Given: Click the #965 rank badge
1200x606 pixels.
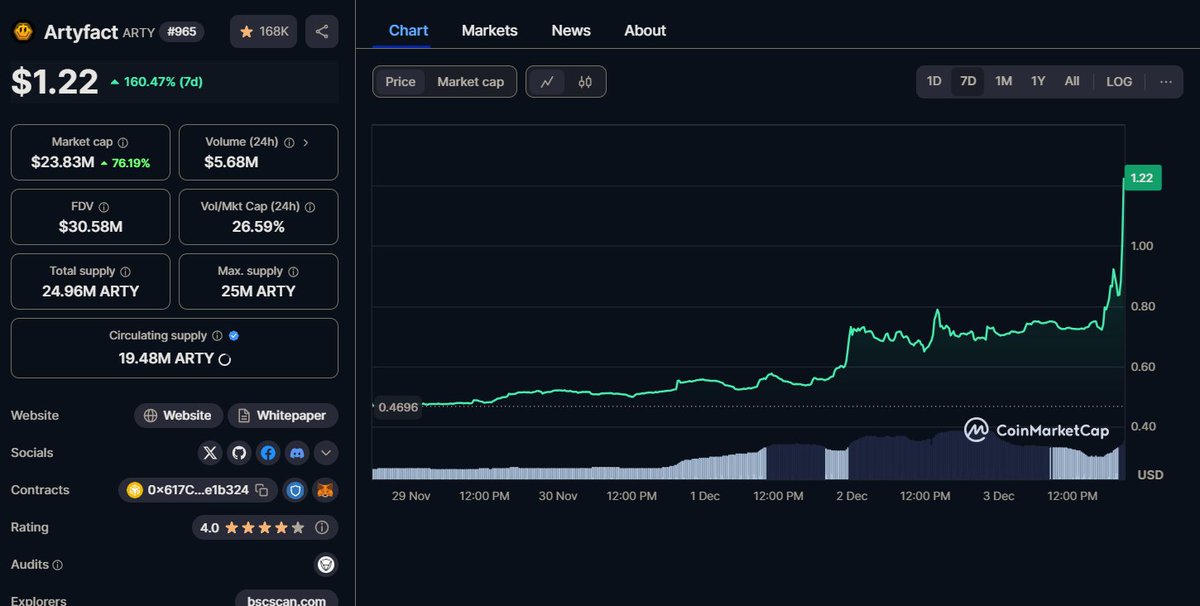Looking at the screenshot, I should click(182, 32).
